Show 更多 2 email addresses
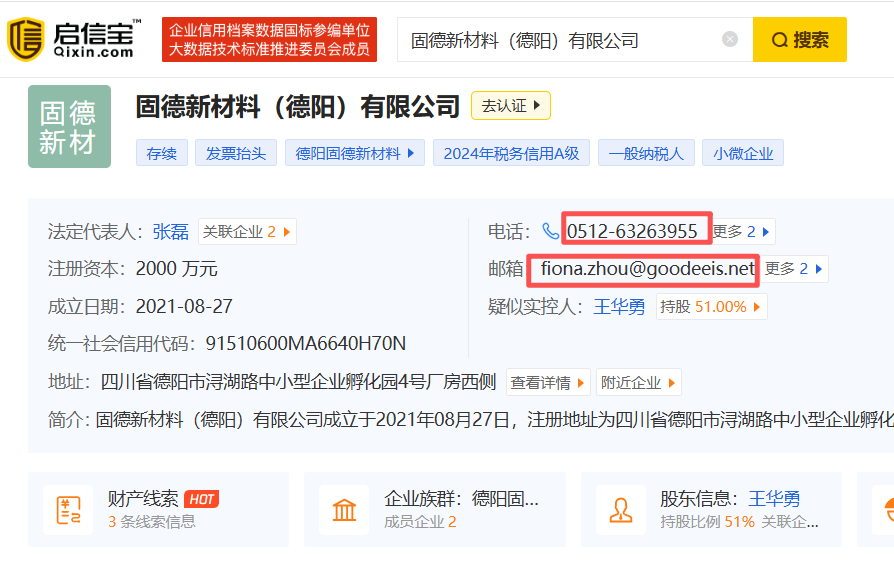894x570 pixels. point(794,268)
